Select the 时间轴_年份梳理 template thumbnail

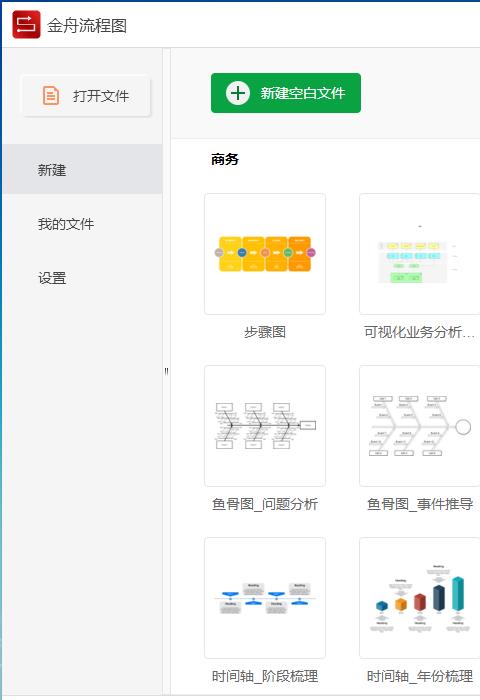tap(420, 598)
